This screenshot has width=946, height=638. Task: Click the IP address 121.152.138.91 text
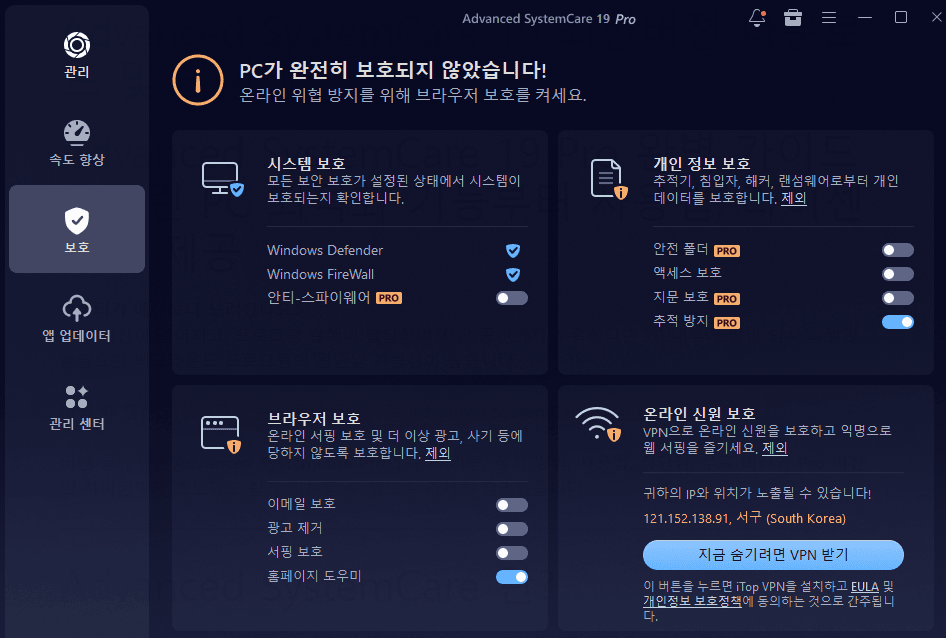coord(686,518)
